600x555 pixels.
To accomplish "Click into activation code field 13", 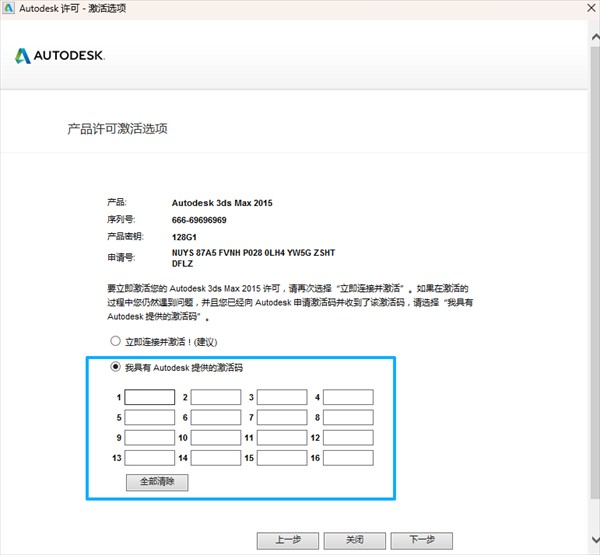I will pyautogui.click(x=150, y=458).
